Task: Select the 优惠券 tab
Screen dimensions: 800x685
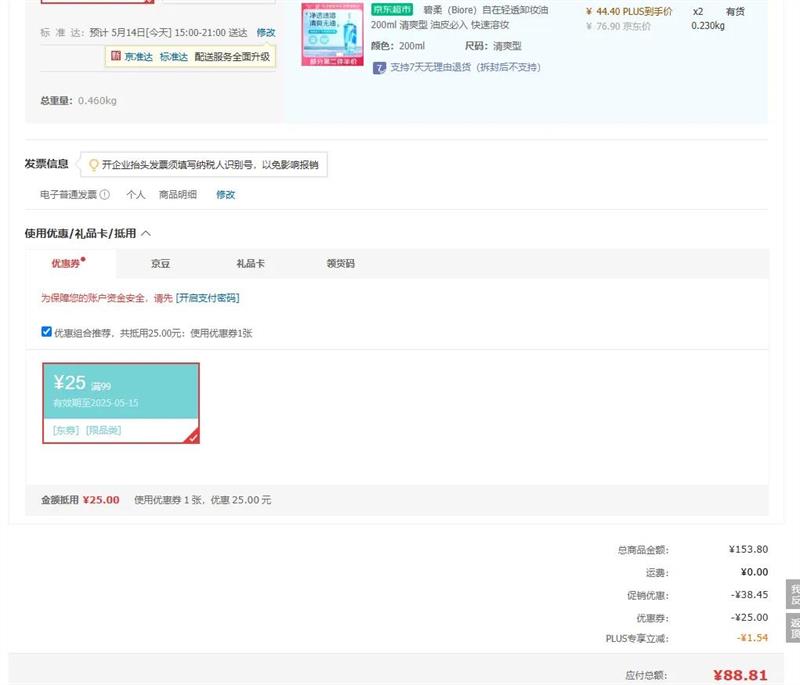Action: point(67,264)
